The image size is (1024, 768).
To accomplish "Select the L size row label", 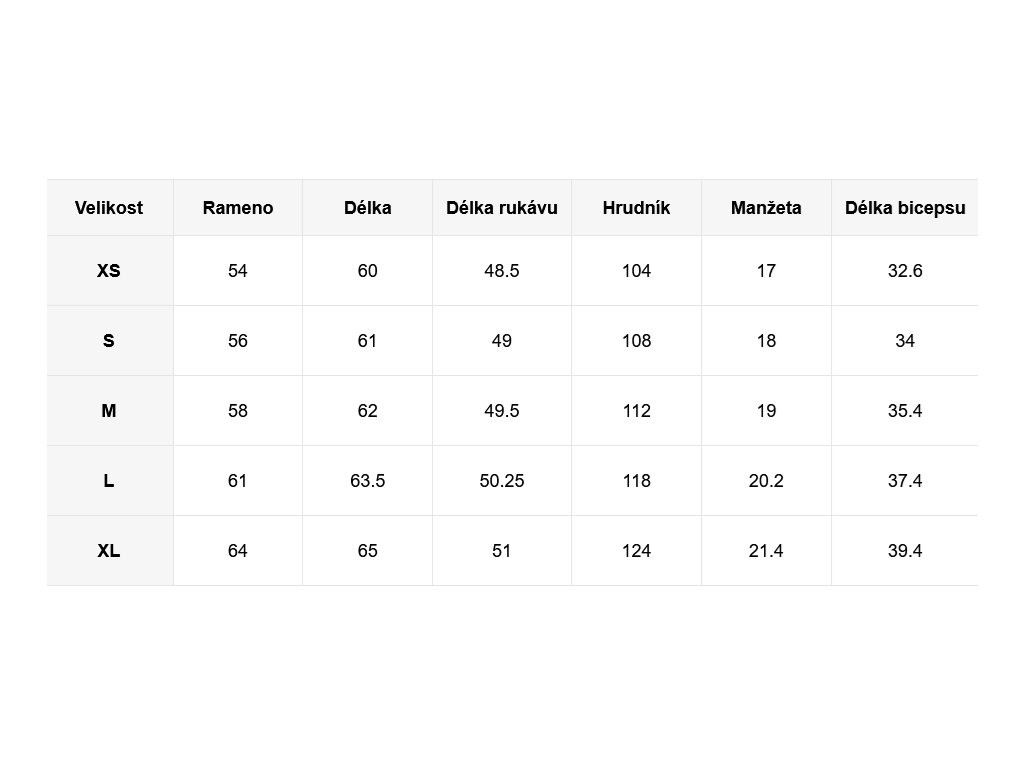I will [109, 480].
